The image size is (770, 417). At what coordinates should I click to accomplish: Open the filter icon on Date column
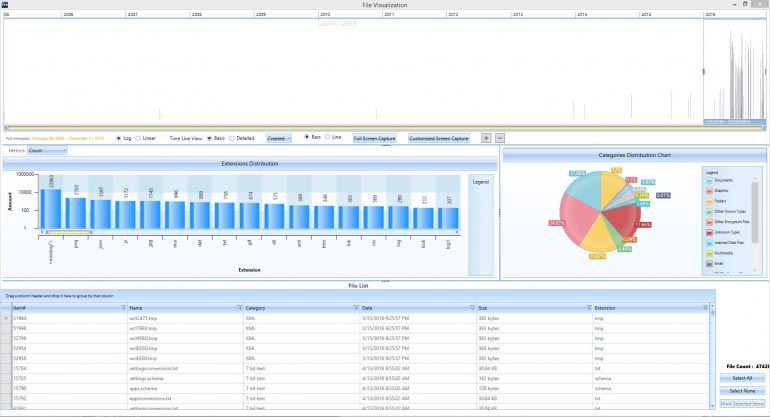[472, 307]
